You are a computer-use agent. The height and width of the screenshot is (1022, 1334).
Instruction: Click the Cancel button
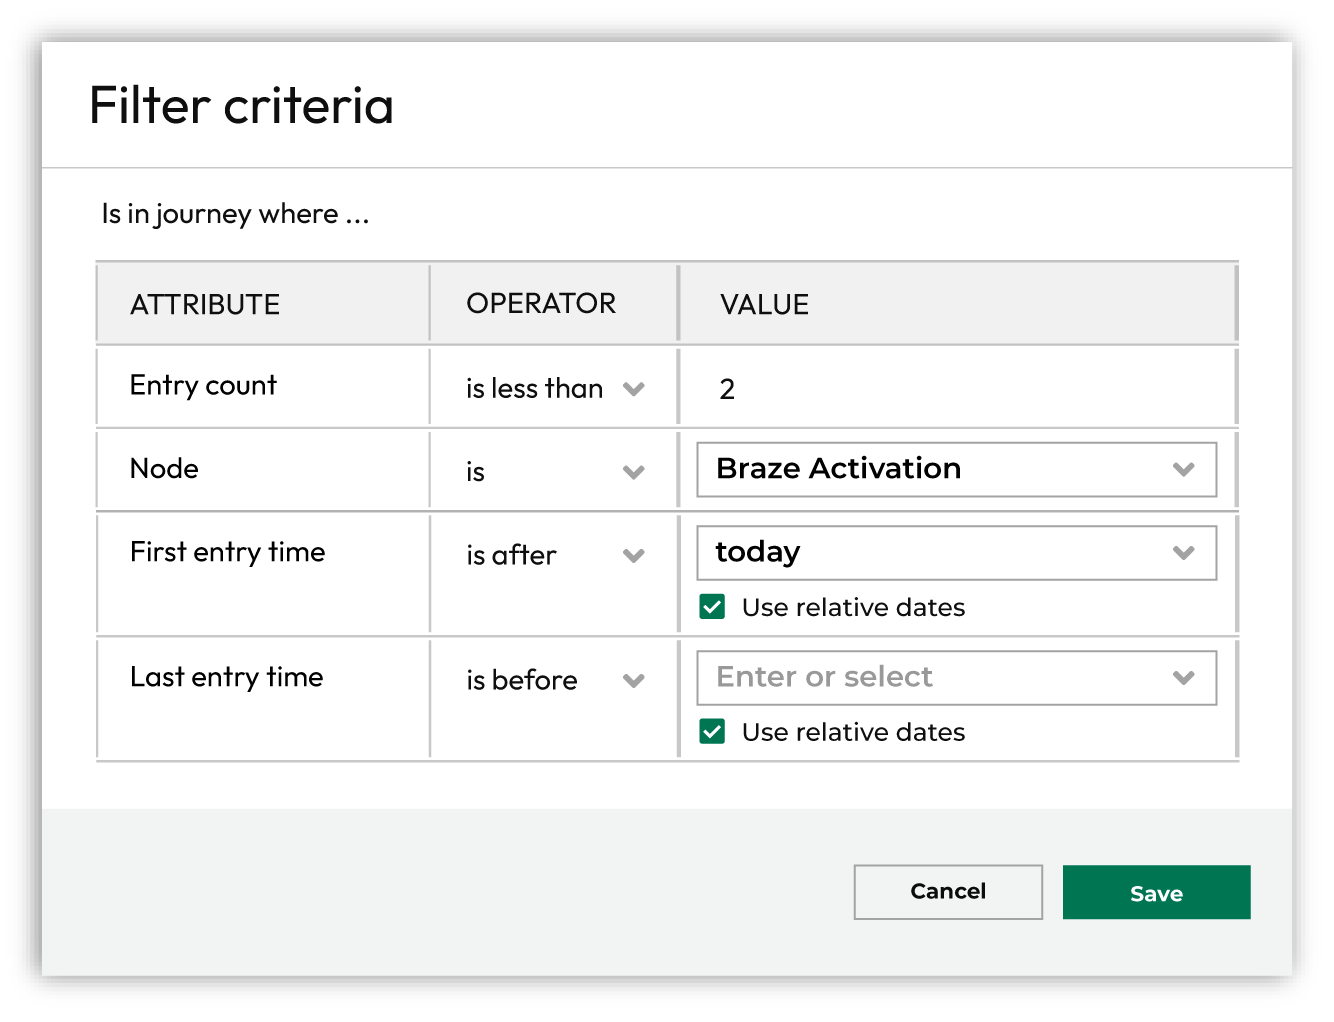tap(948, 892)
